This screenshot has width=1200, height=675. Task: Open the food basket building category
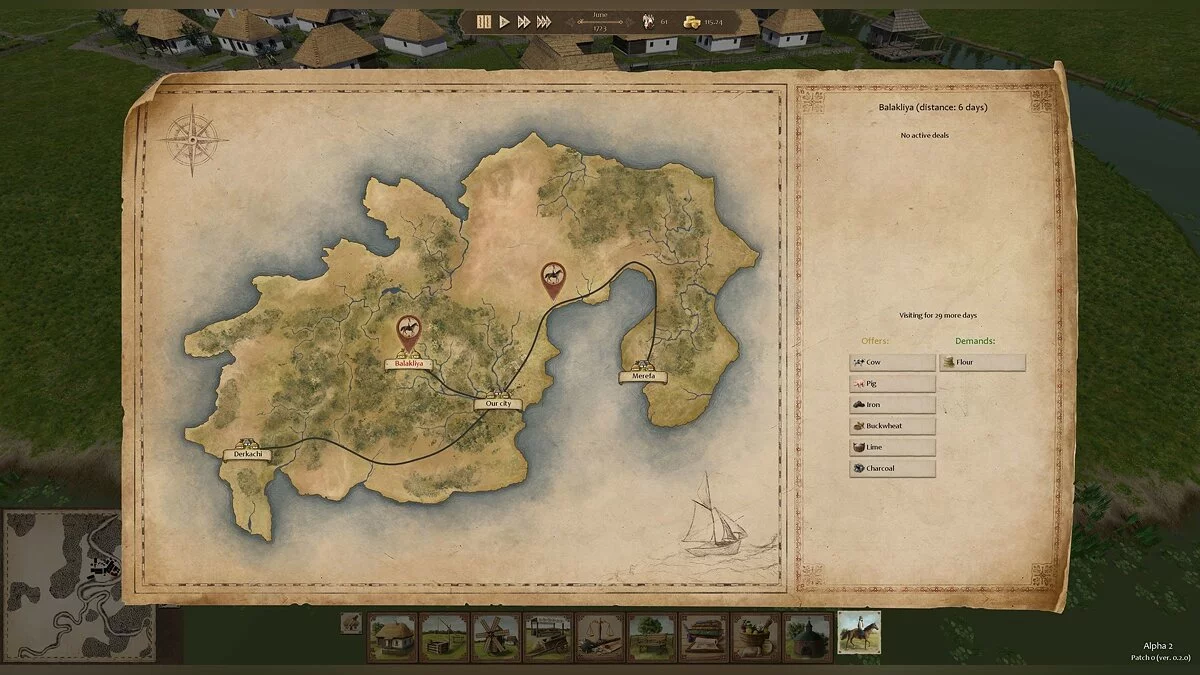pos(756,637)
